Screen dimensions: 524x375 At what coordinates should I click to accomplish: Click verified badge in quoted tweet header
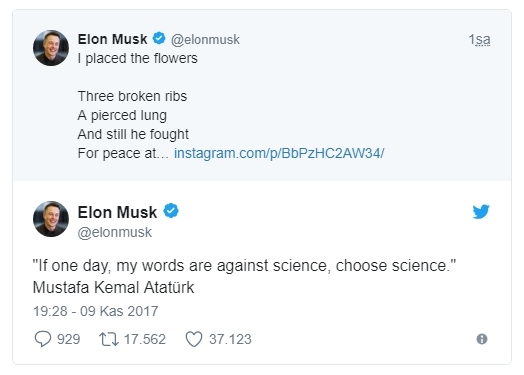(159, 38)
